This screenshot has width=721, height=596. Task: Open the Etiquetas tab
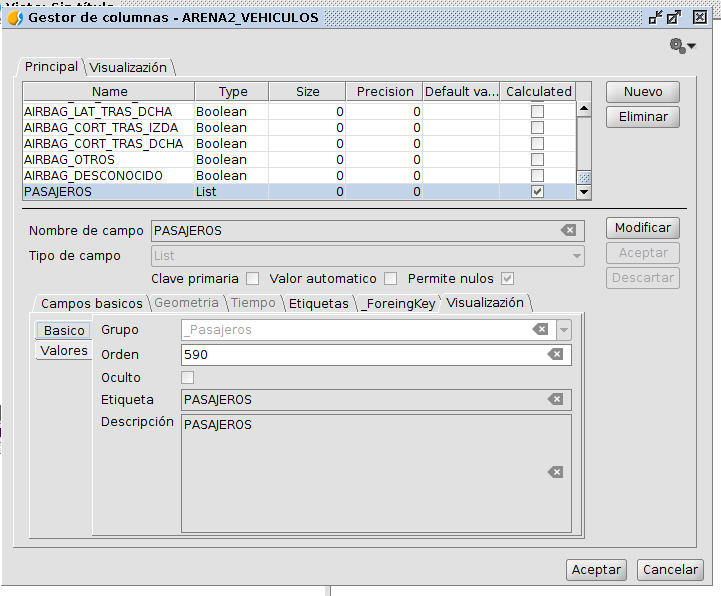pyautogui.click(x=318, y=303)
